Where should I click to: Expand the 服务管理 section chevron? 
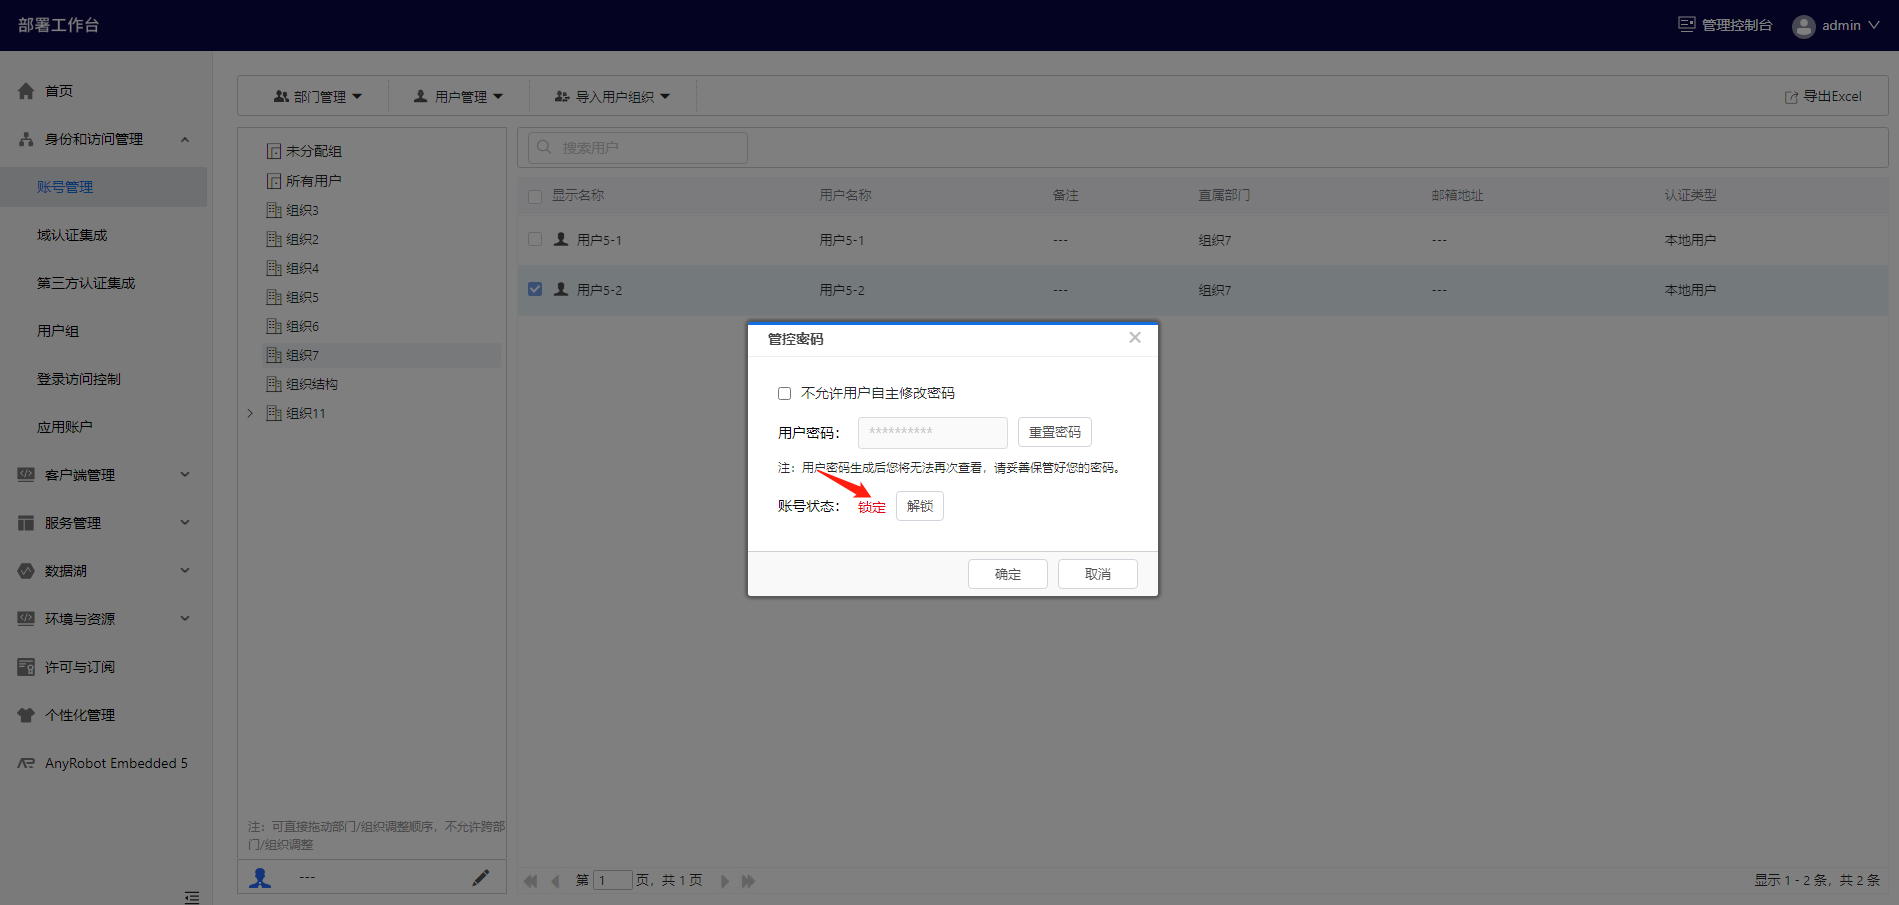point(185,523)
